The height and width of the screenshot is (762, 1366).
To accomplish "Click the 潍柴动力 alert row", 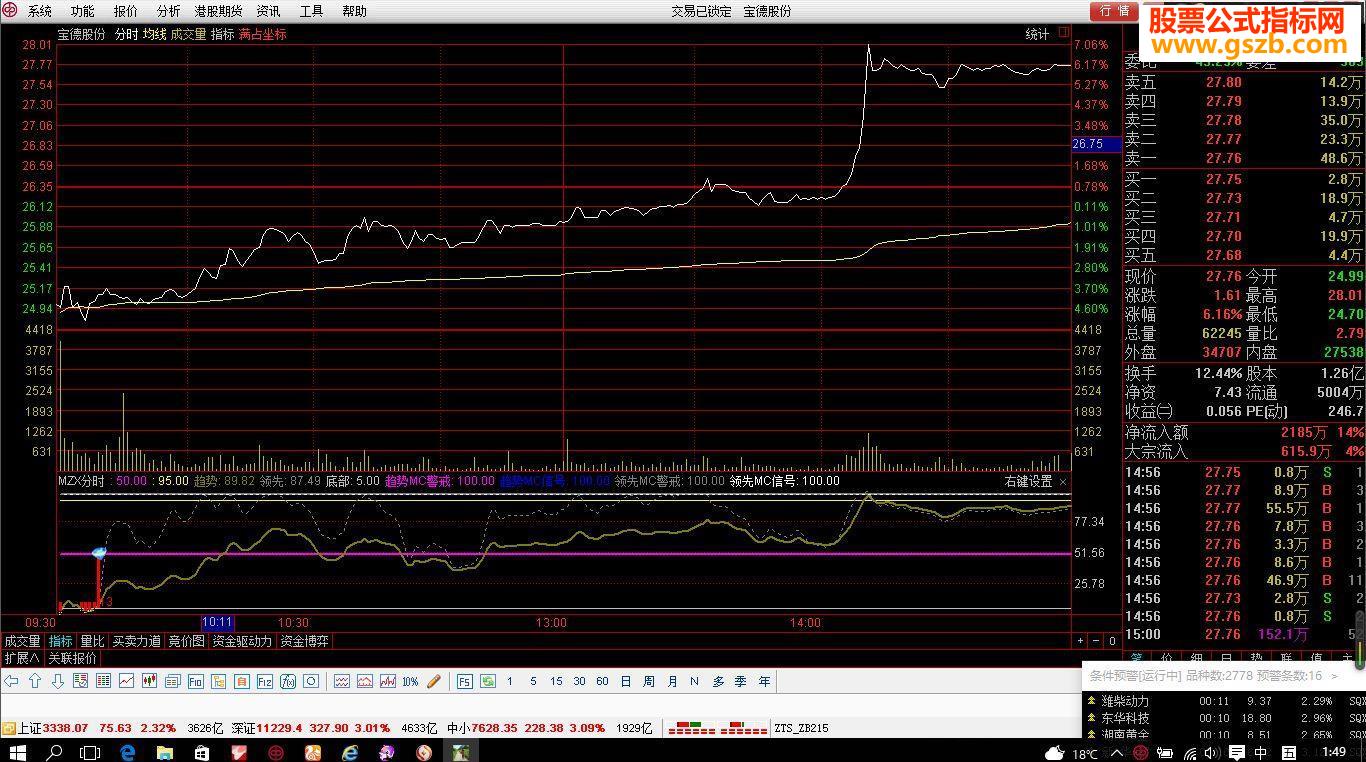I will tap(1224, 701).
